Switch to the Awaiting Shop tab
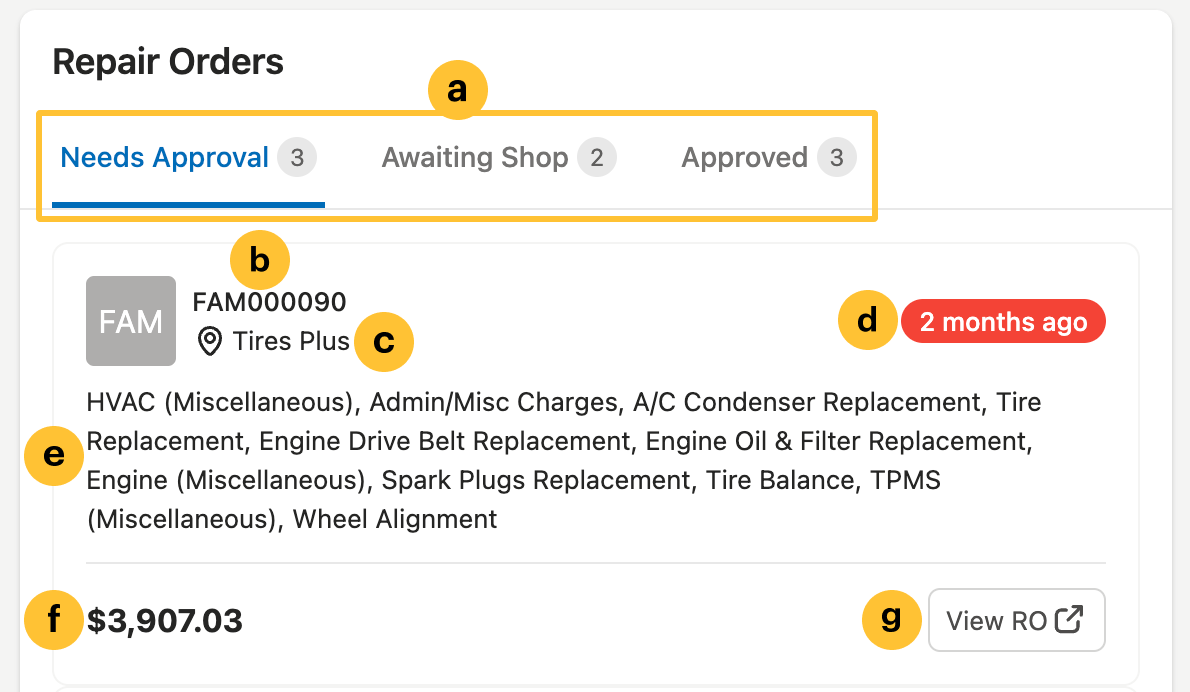This screenshot has height=692, width=1190. (x=474, y=157)
